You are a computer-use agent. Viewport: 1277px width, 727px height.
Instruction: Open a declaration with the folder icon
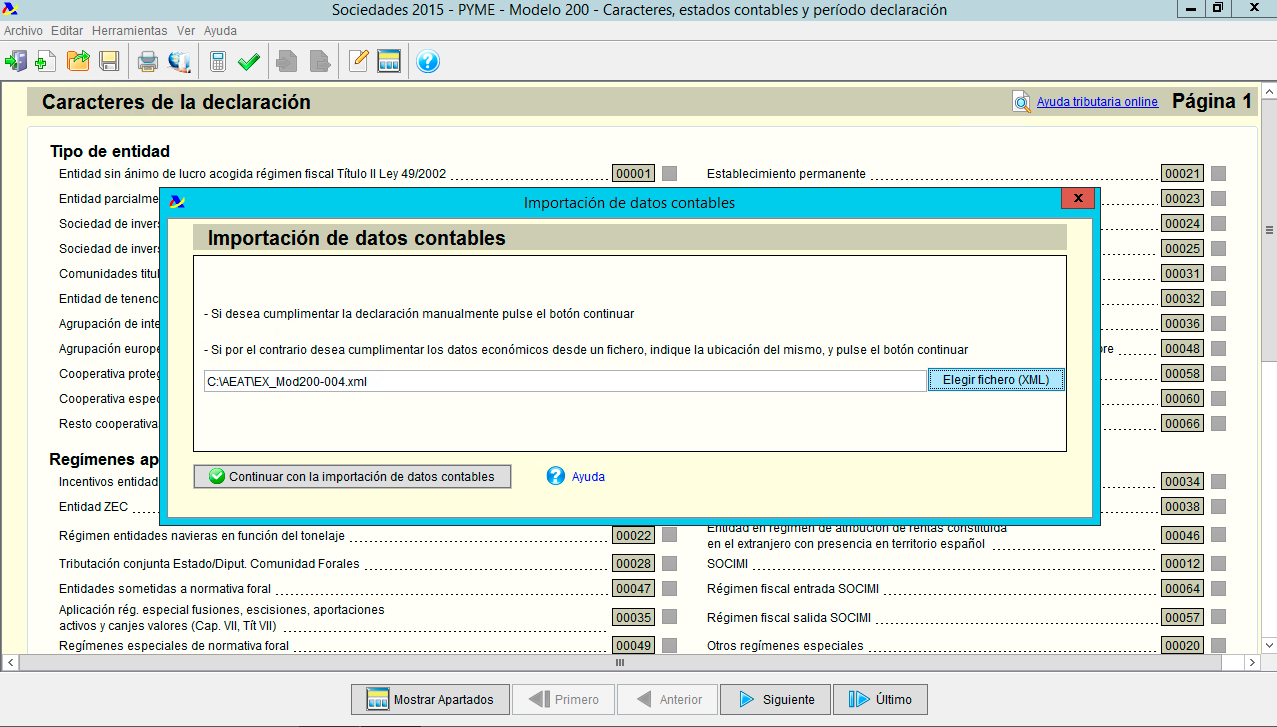pyautogui.click(x=78, y=62)
